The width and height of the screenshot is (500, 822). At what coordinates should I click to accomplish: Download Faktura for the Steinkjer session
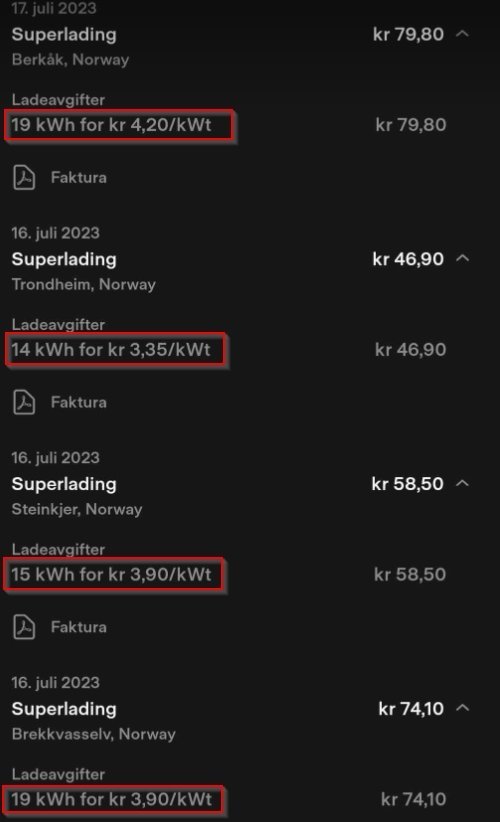pyautogui.click(x=79, y=628)
